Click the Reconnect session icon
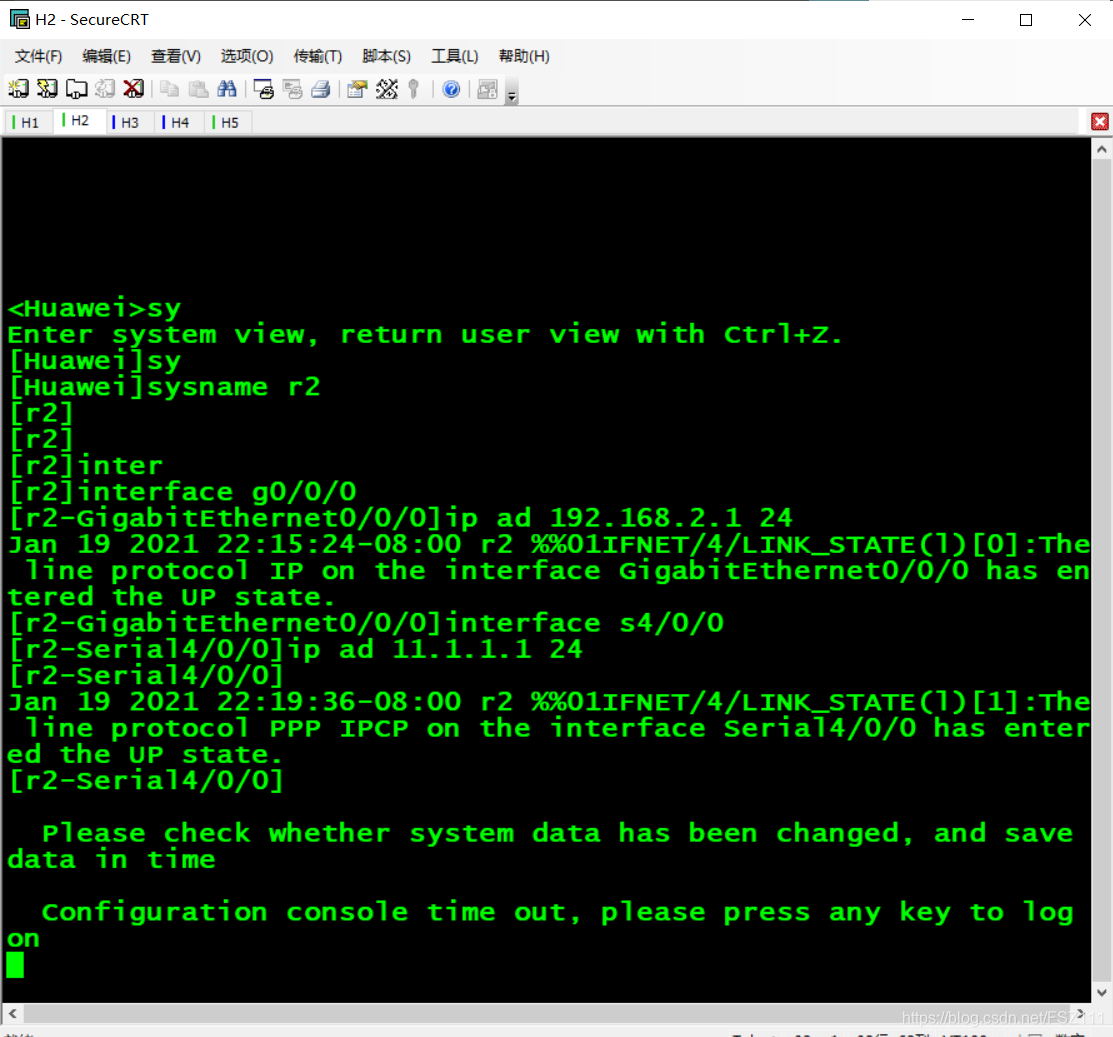 105,89
